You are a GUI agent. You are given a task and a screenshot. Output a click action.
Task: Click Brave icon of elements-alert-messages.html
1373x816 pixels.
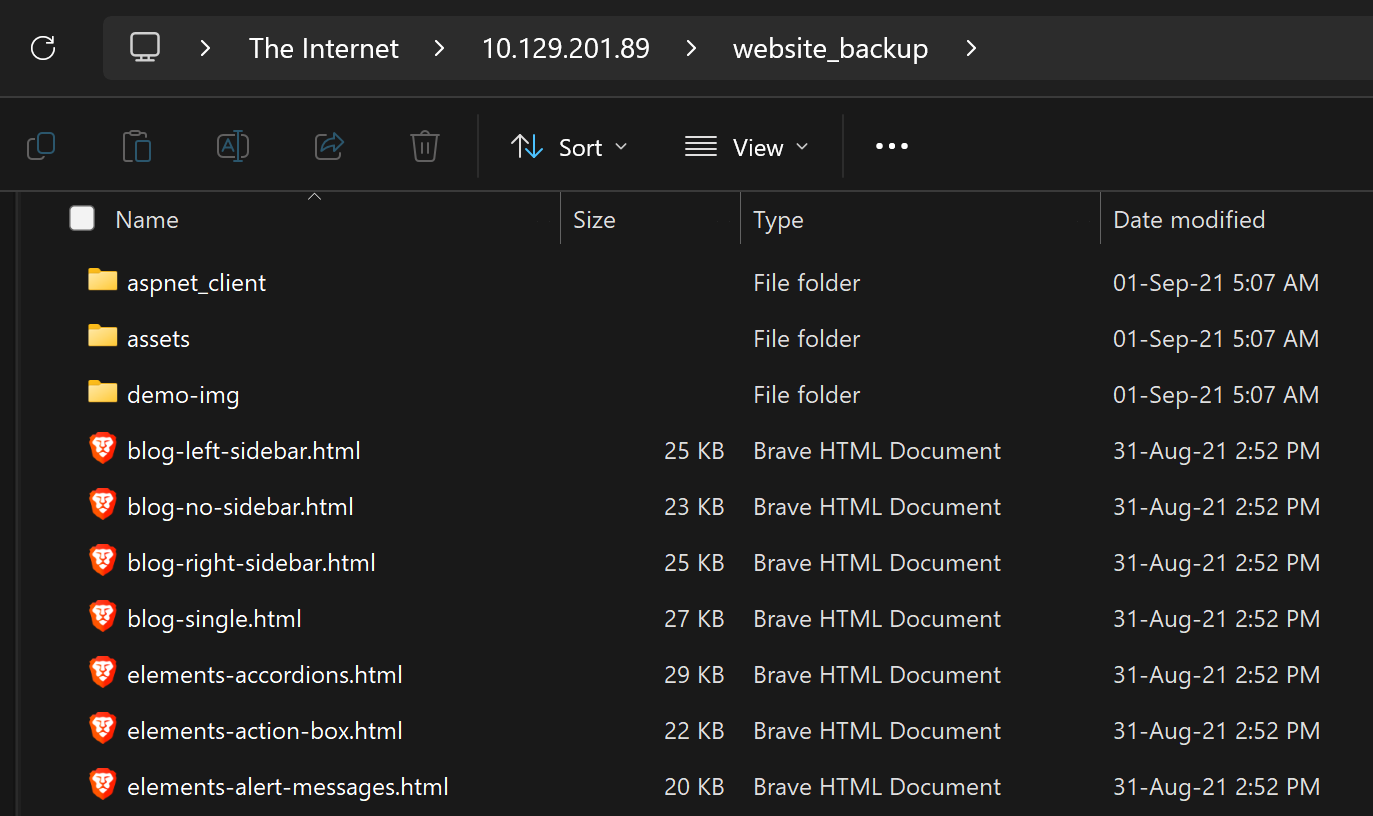coord(102,785)
